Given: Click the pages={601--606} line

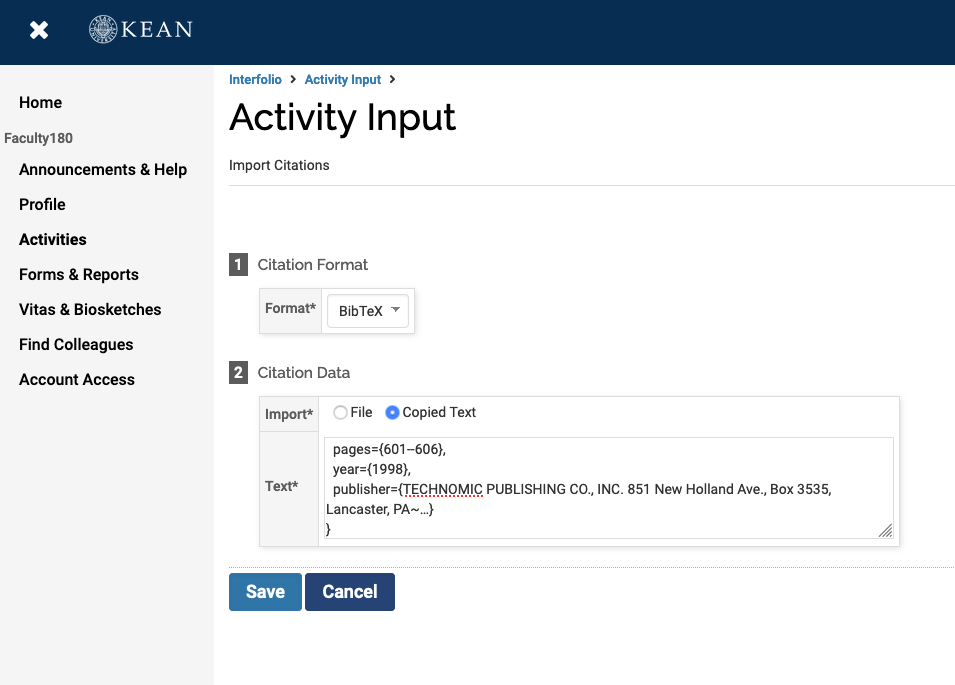Looking at the screenshot, I should tap(389, 449).
